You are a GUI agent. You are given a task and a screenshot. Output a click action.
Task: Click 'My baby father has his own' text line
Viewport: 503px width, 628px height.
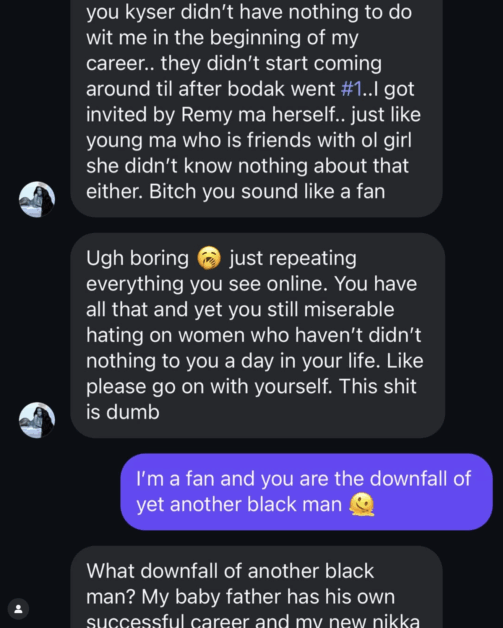(x=268, y=597)
